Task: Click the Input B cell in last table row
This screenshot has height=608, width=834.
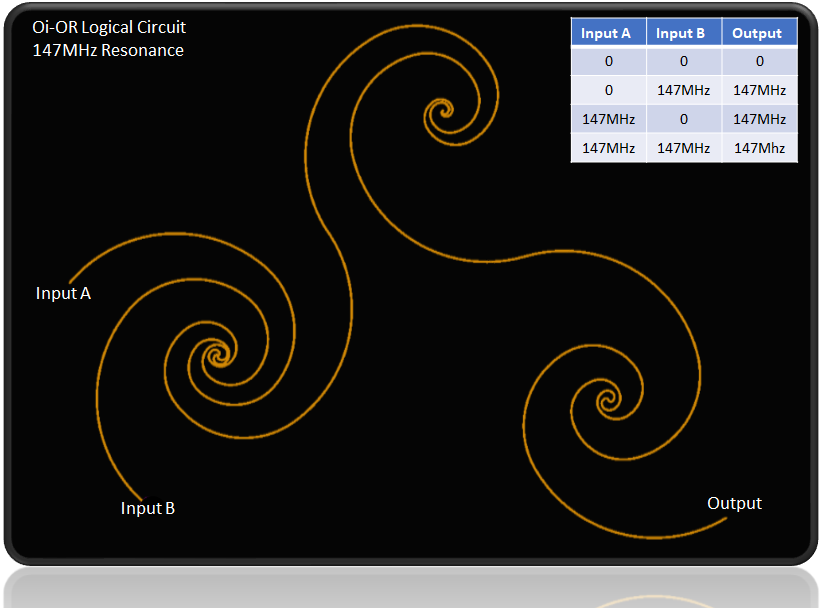Action: point(683,148)
